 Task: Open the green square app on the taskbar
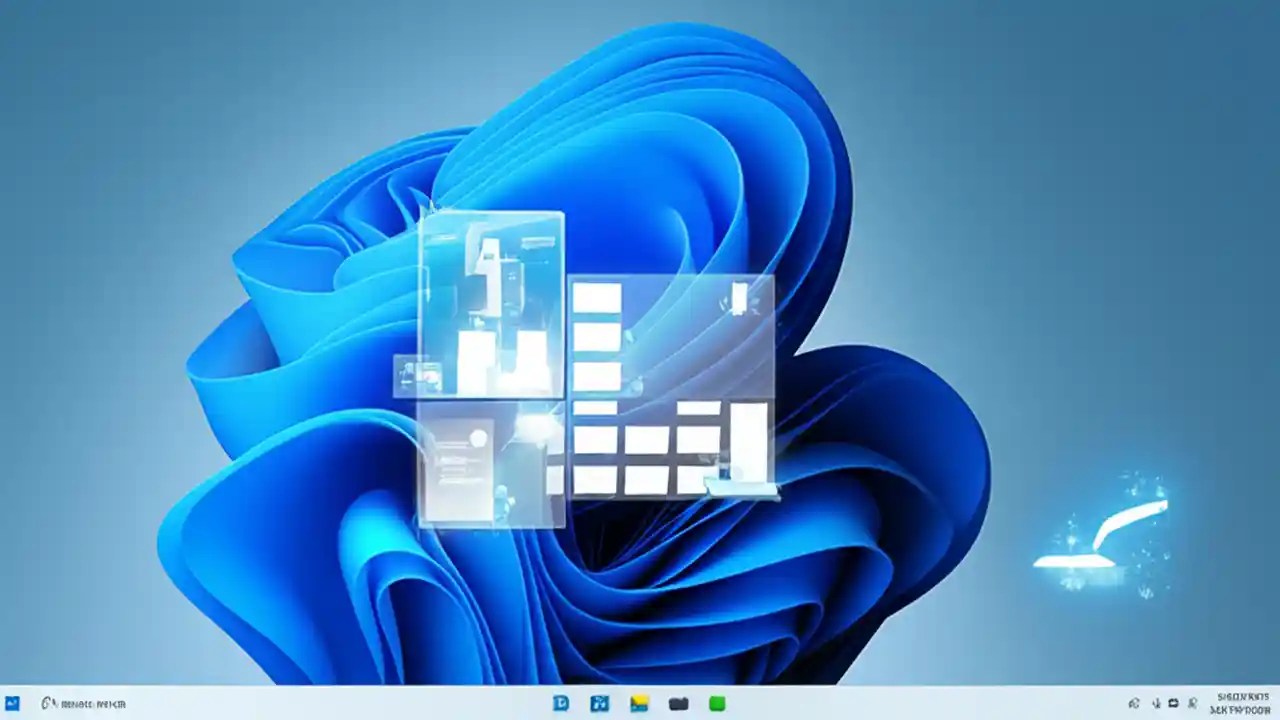pyautogui.click(x=717, y=703)
